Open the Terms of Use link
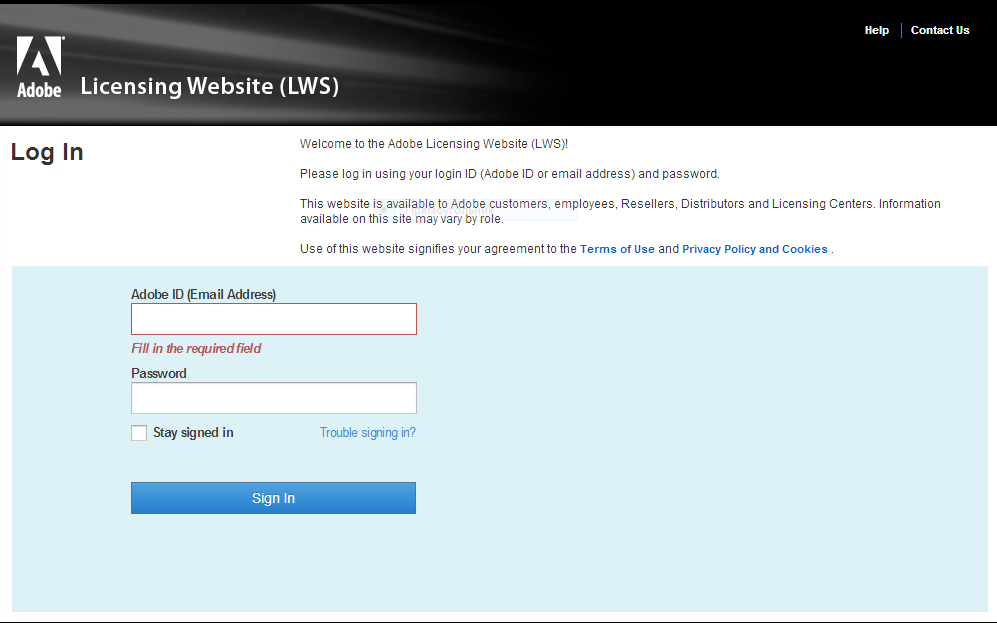 617,249
